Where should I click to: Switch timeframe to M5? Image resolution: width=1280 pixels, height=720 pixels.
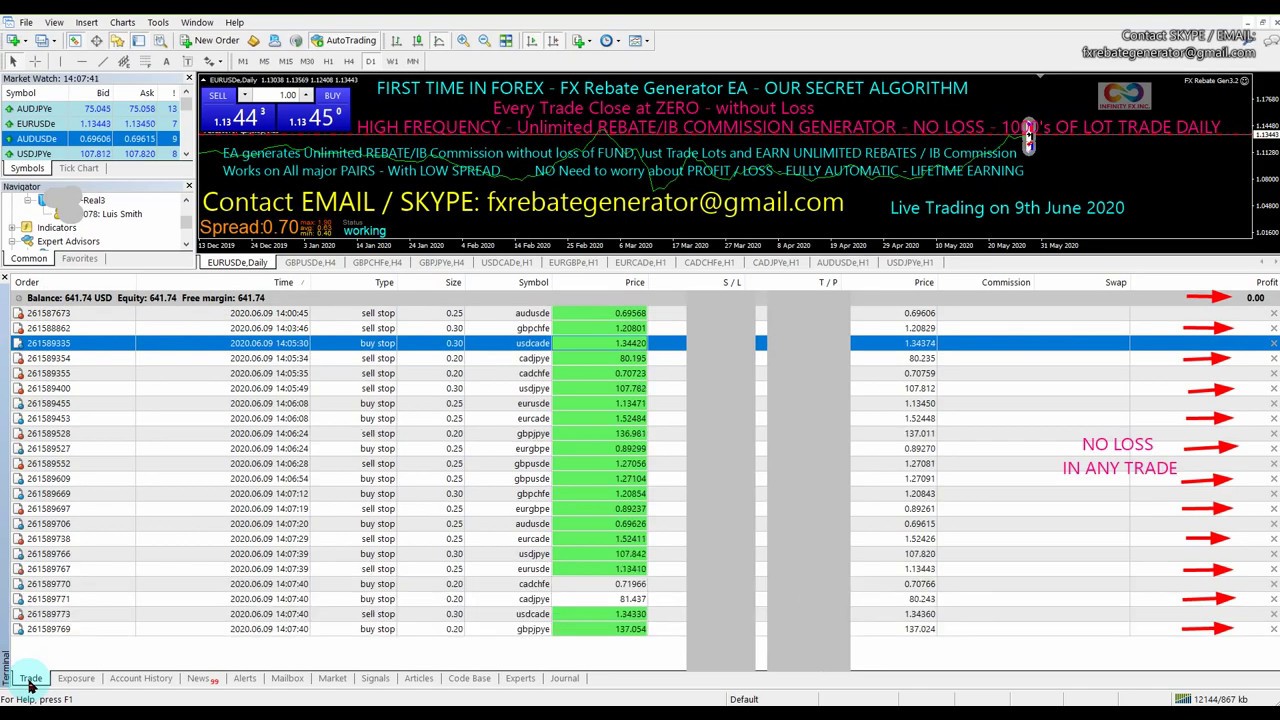(x=264, y=62)
